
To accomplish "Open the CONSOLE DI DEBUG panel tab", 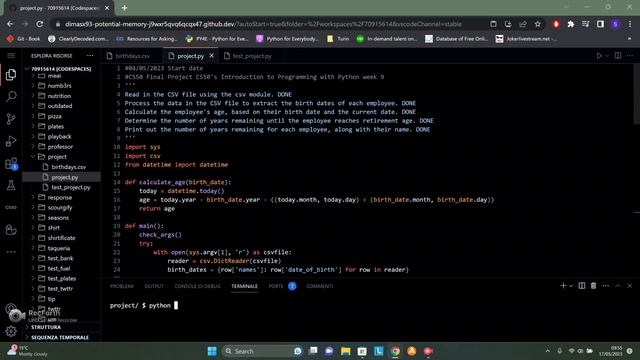I will tap(197, 286).
